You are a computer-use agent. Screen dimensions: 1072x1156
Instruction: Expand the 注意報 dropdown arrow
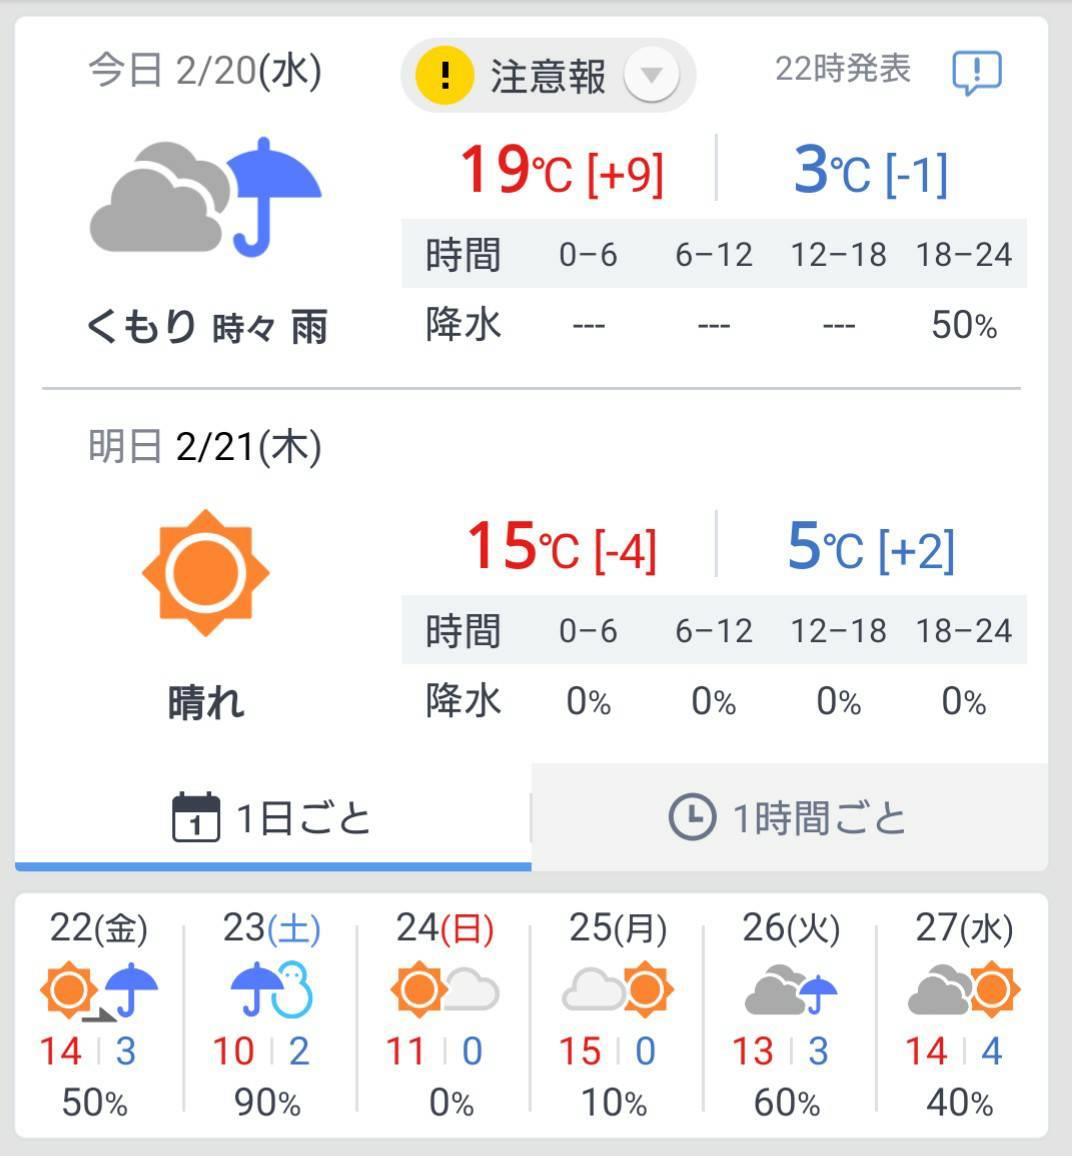[x=651, y=75]
